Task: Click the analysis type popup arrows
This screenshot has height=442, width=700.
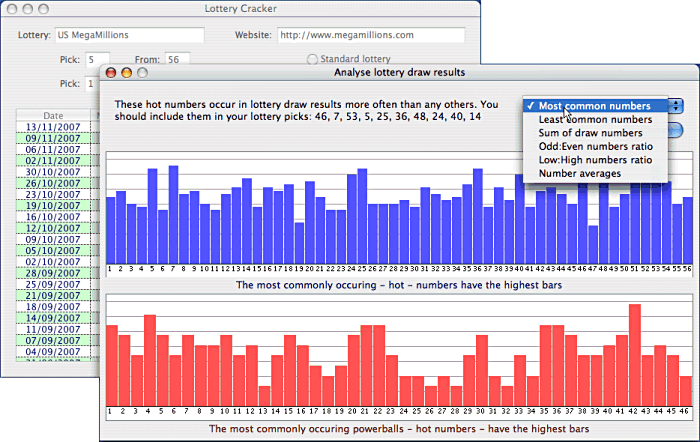Action: [x=677, y=106]
